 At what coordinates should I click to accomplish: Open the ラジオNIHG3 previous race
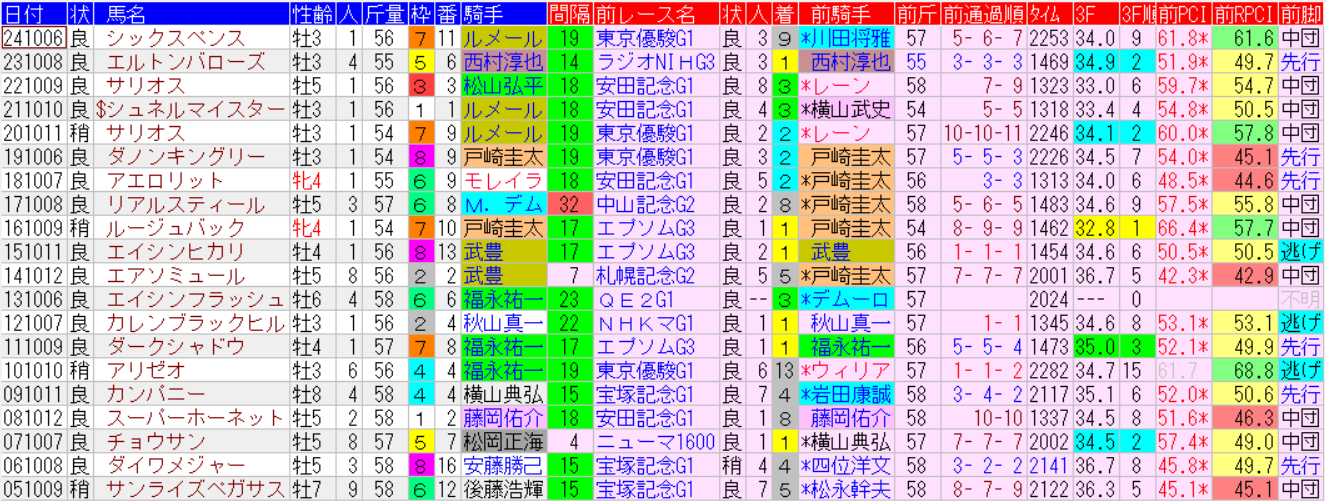pyautogui.click(x=655, y=62)
